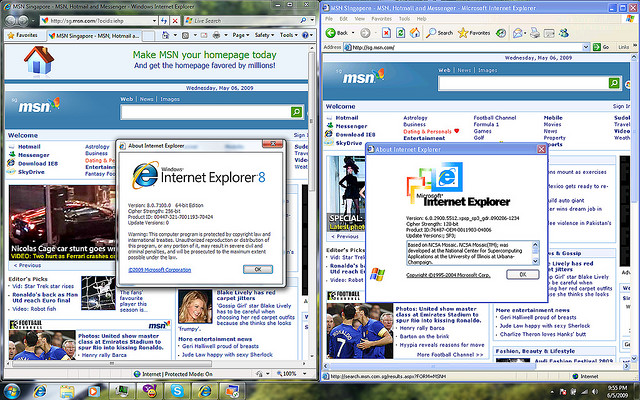Click the Refresh icon in IE8 address bar

coord(164,20)
